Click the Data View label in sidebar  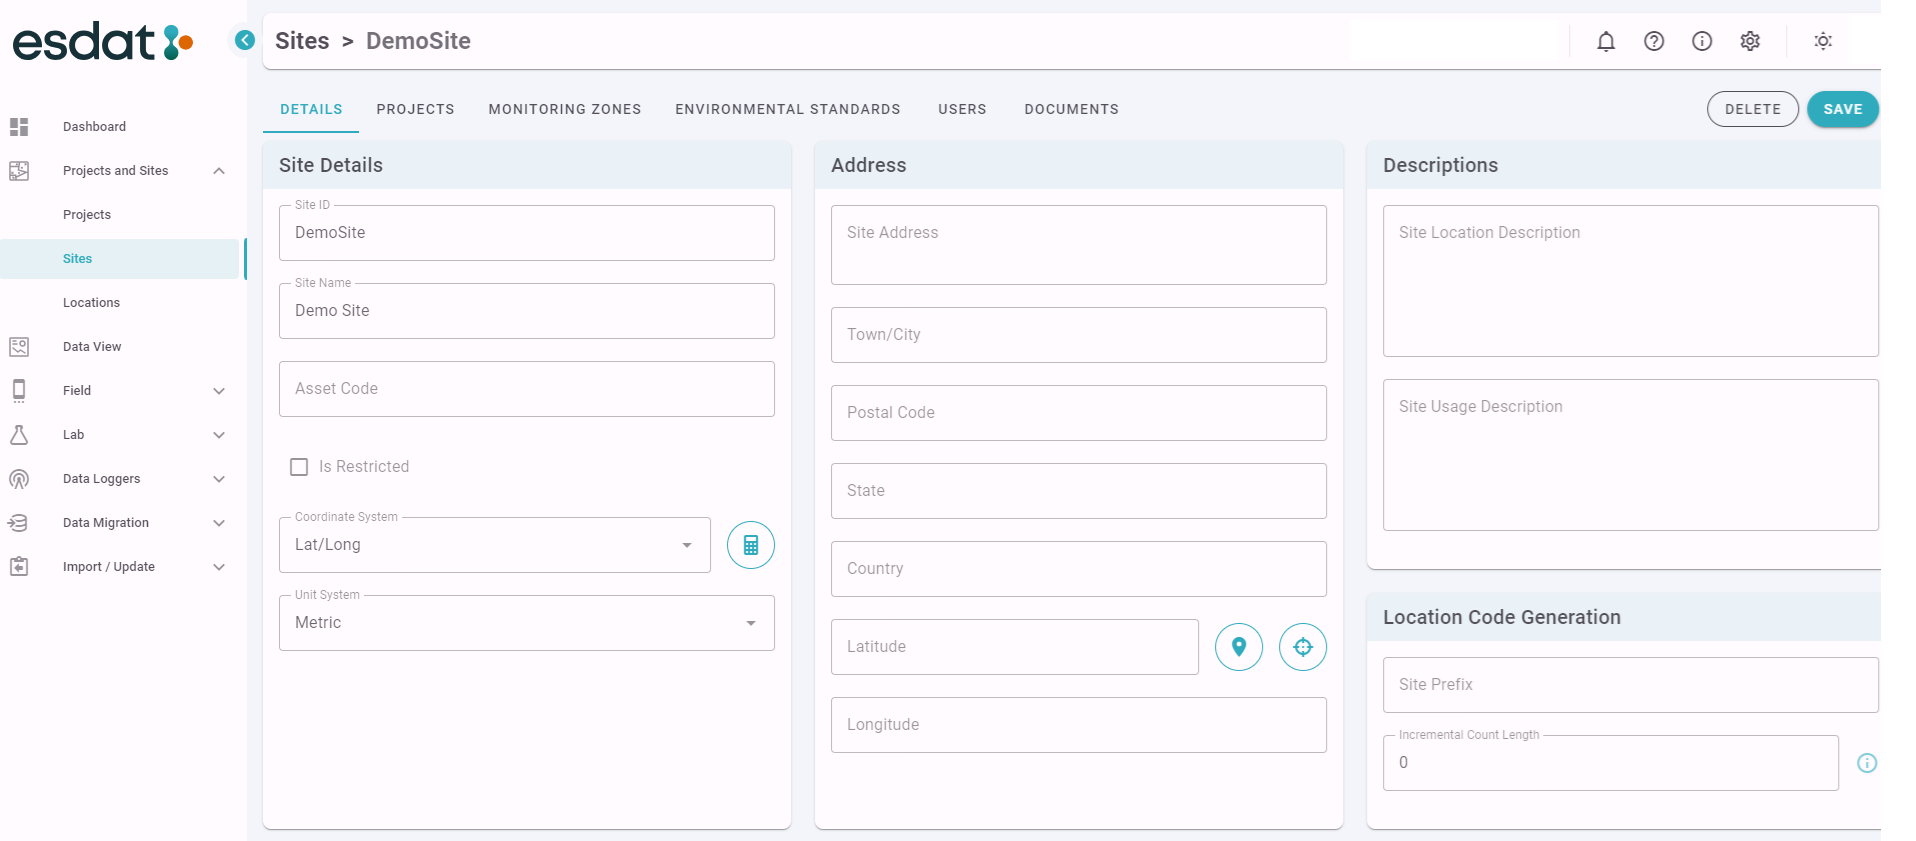tap(92, 347)
